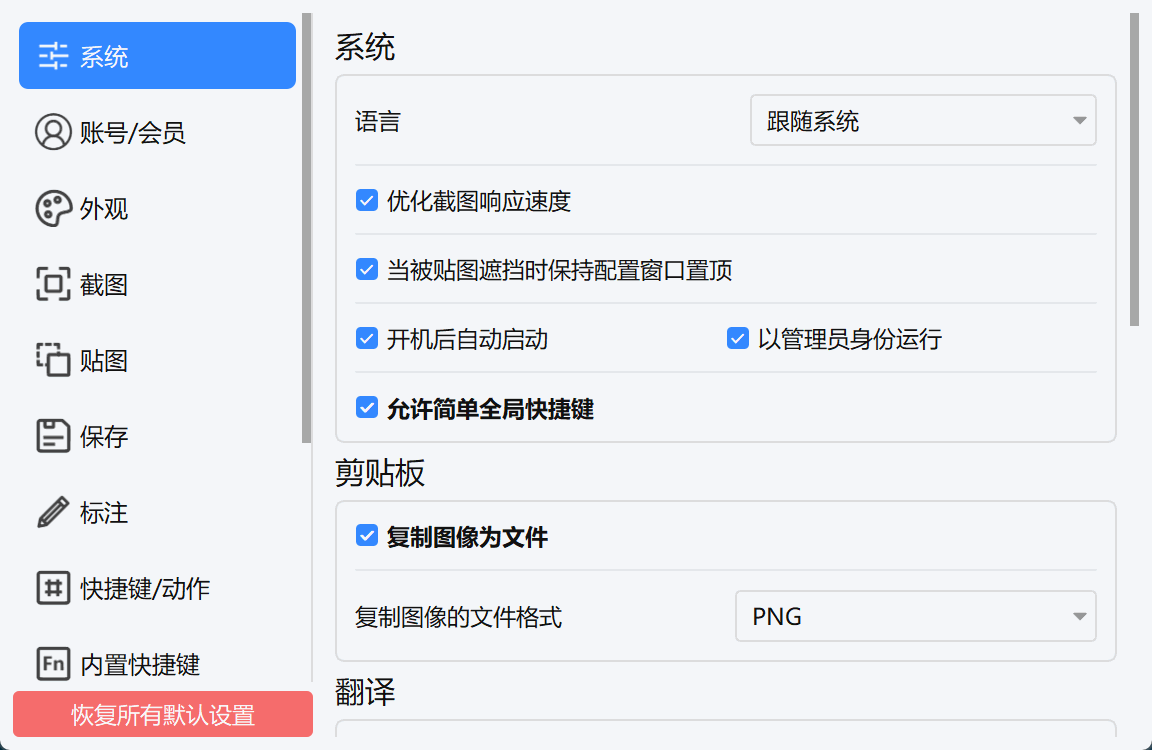Open the 语言 dropdown showing 跟随系统
Screen dimensions: 1152x750
pyautogui.click(x=923, y=121)
